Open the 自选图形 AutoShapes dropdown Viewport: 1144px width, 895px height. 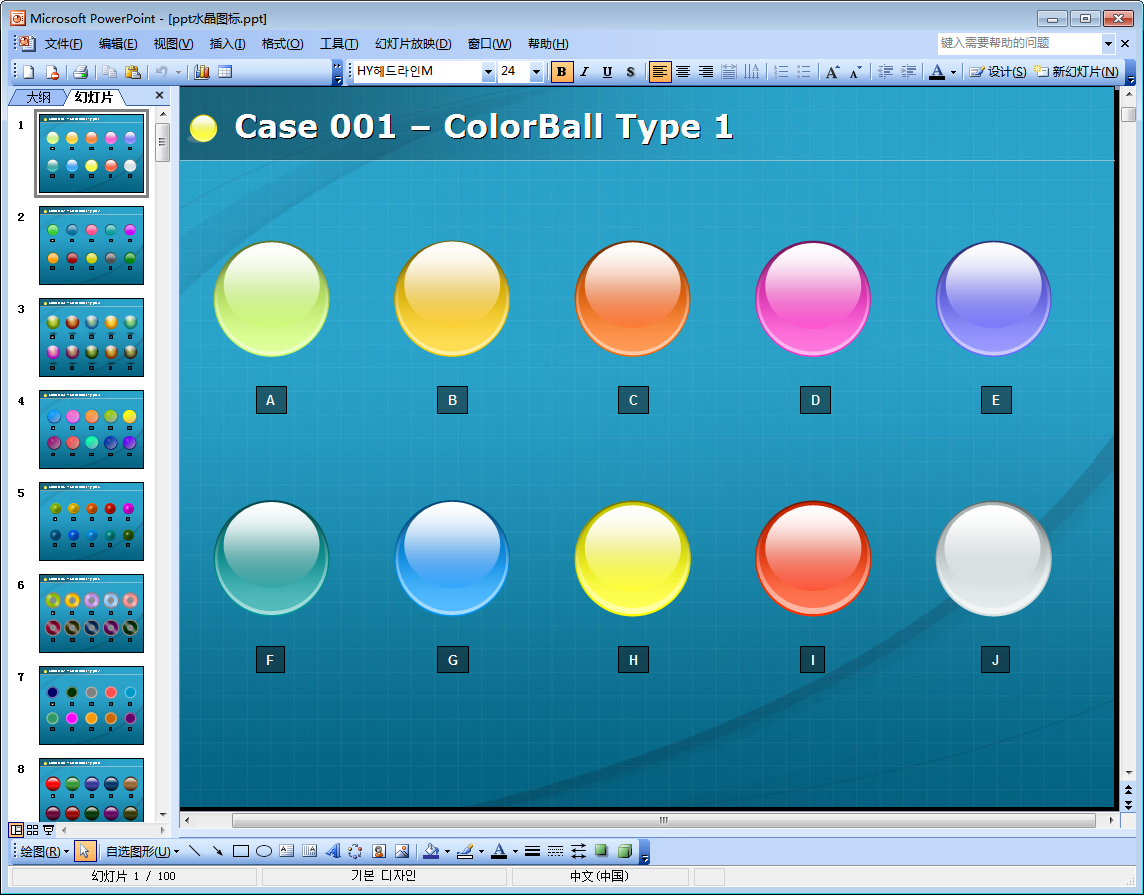tap(143, 851)
